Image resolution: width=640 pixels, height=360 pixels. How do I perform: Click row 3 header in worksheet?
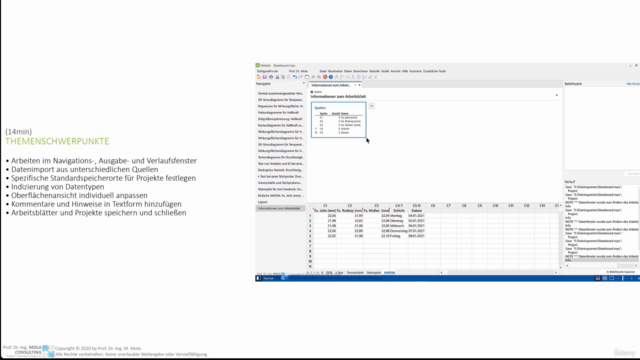(310, 226)
